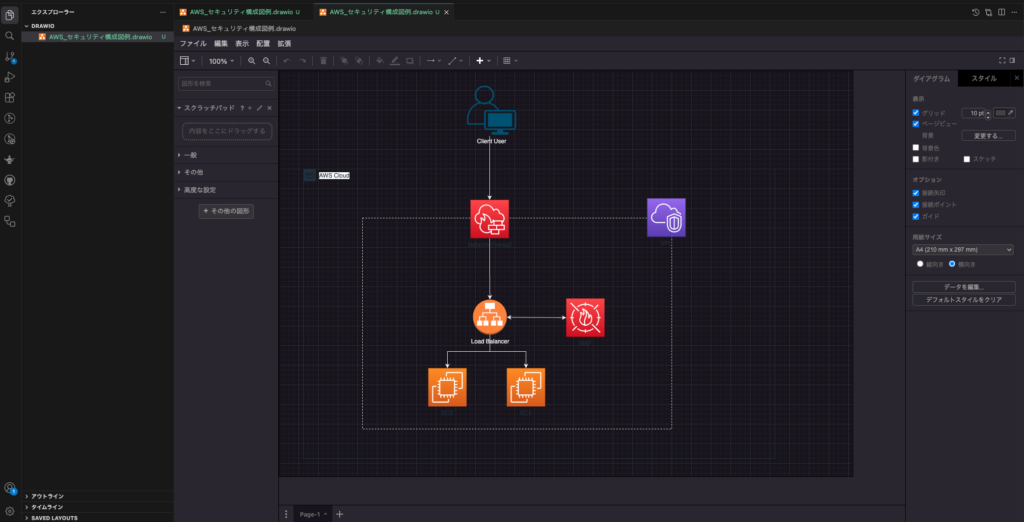The width and height of the screenshot is (1024, 522).
Task: Click the Load Balancer icon on canvas
Action: tap(490, 318)
